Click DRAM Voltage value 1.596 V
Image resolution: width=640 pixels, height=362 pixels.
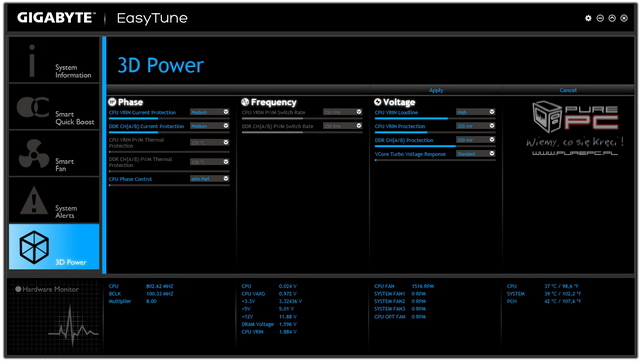point(288,324)
